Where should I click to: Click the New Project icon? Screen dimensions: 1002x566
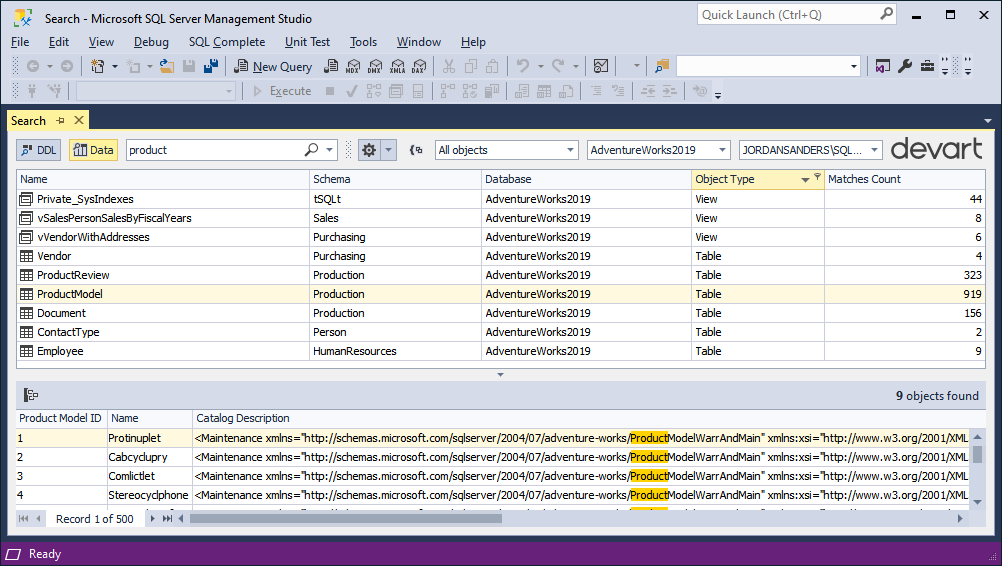pos(98,66)
